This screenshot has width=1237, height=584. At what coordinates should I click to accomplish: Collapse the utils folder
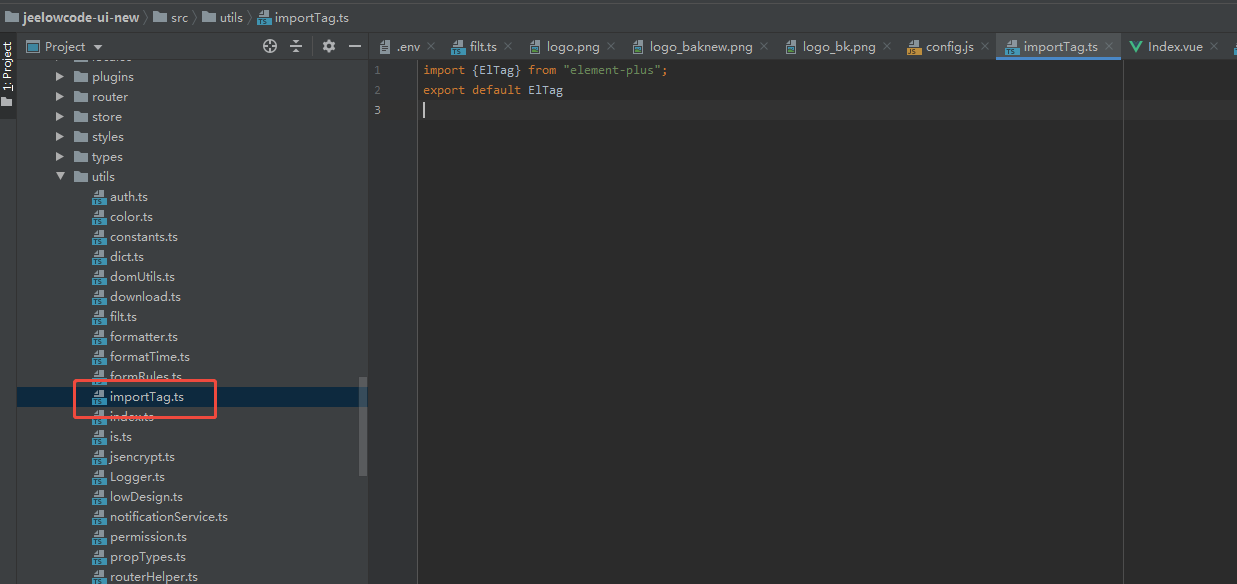pos(60,177)
